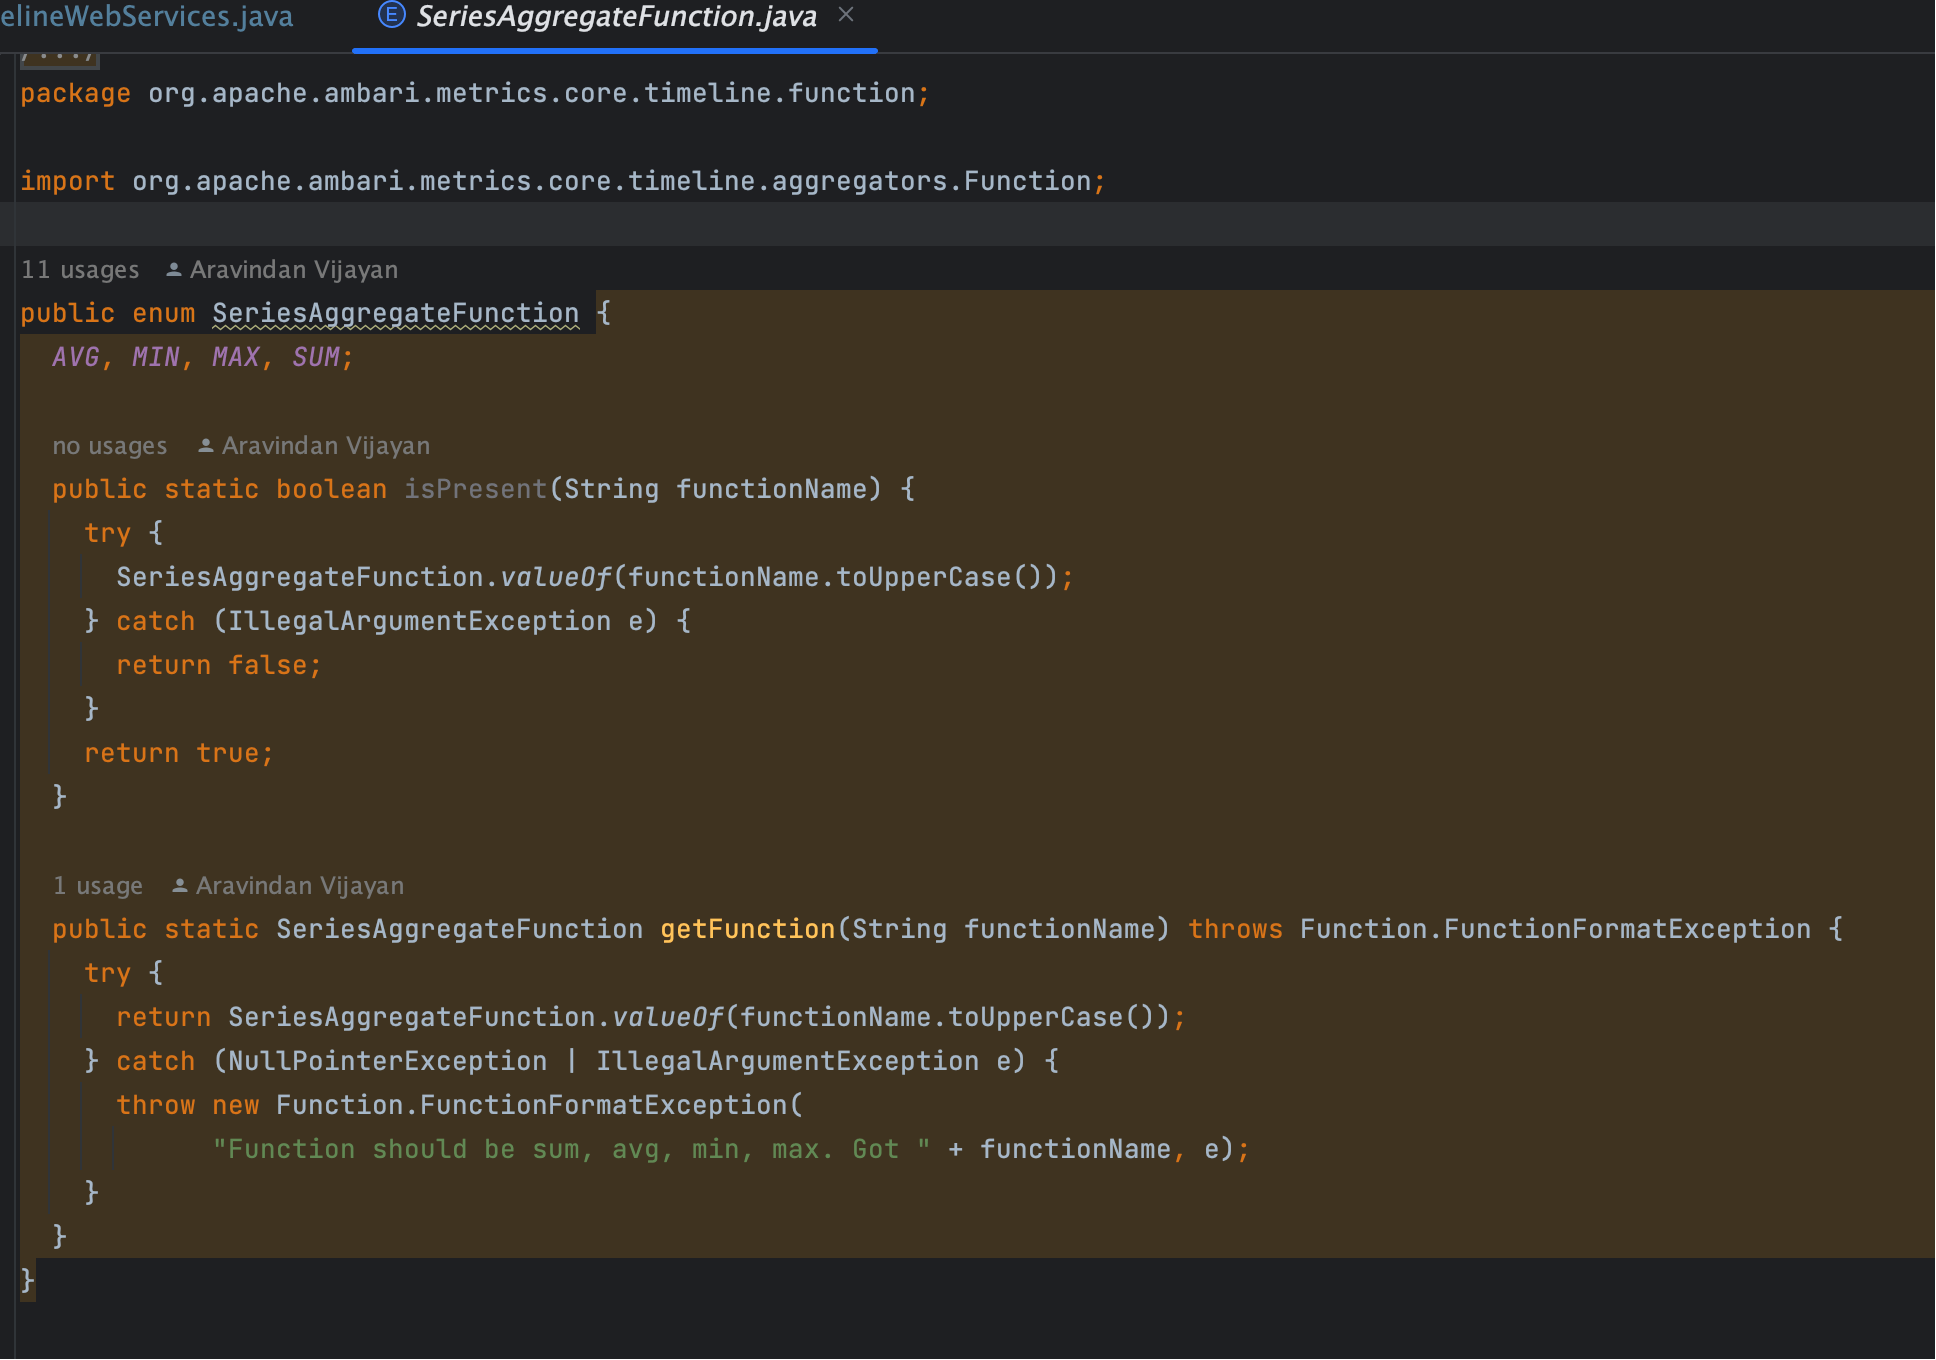The width and height of the screenshot is (1936, 1360).
Task: Click the AVG enum constant
Action: coord(76,358)
